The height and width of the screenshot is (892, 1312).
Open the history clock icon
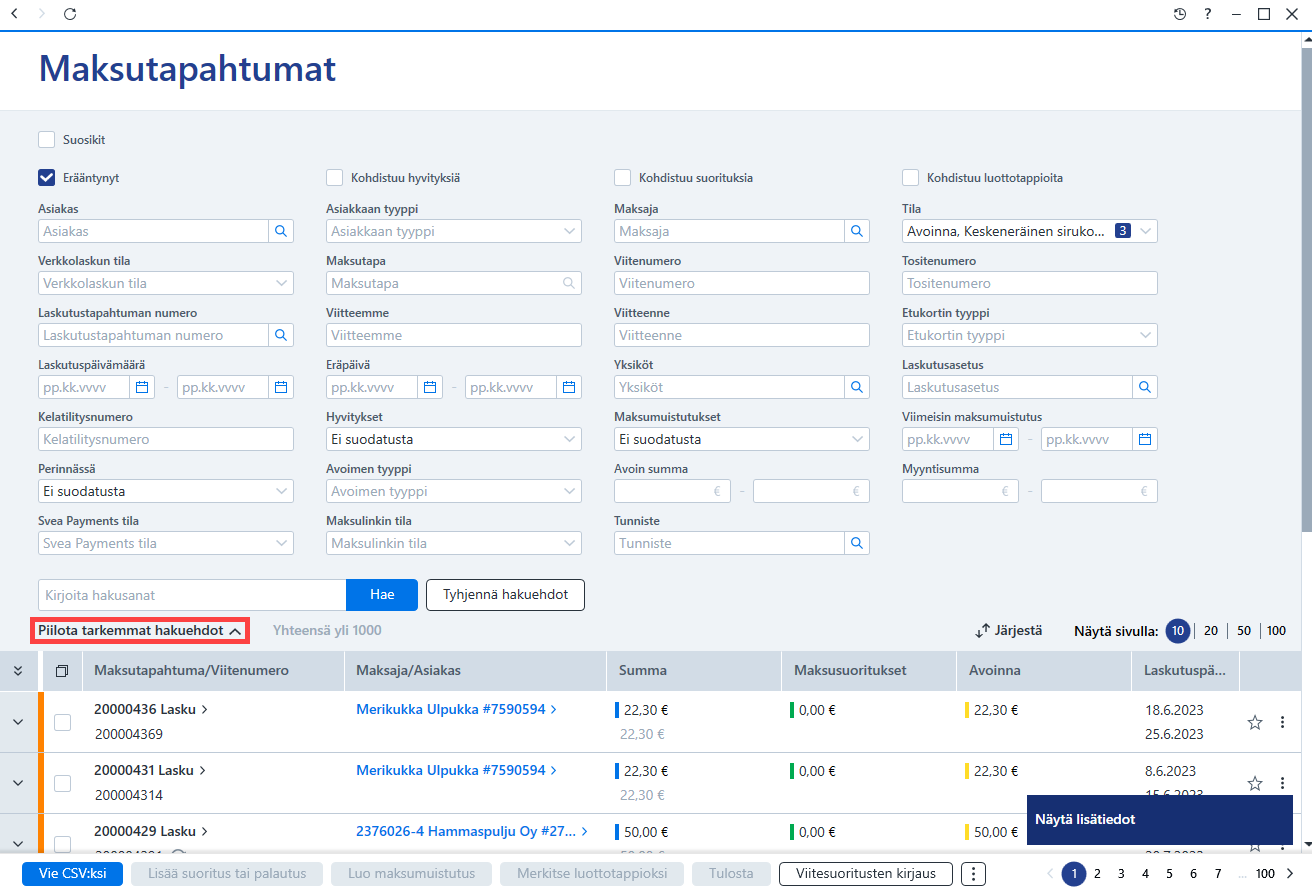click(x=1180, y=14)
